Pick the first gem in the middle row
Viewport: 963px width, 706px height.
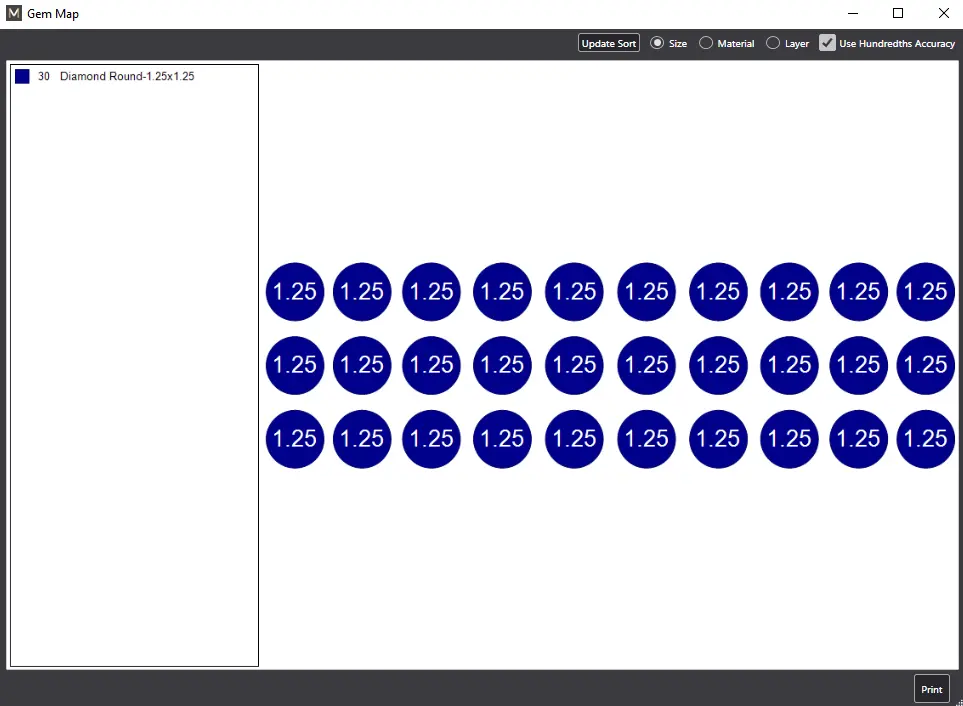pyautogui.click(x=295, y=365)
